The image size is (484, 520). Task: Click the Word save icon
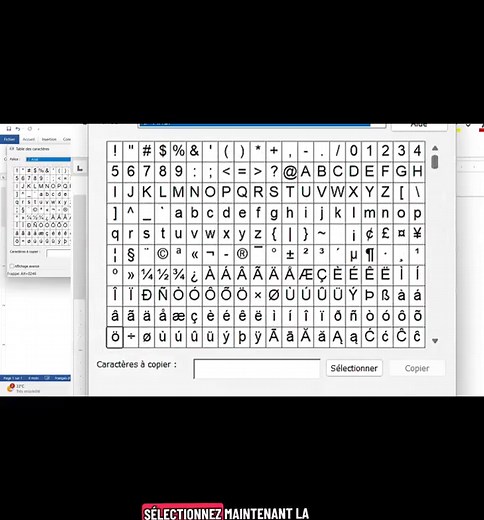click(x=9, y=128)
